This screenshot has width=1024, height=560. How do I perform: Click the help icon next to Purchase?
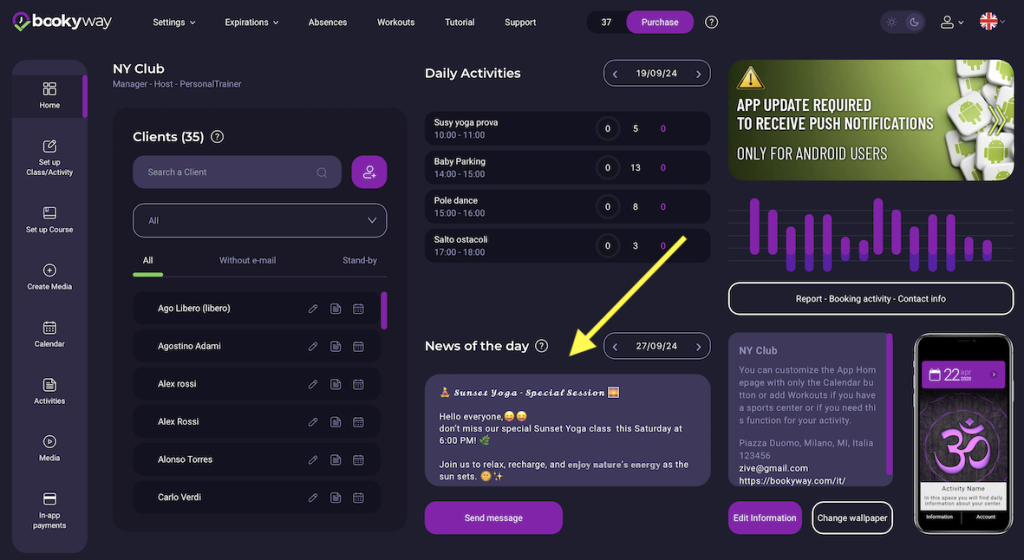click(712, 22)
